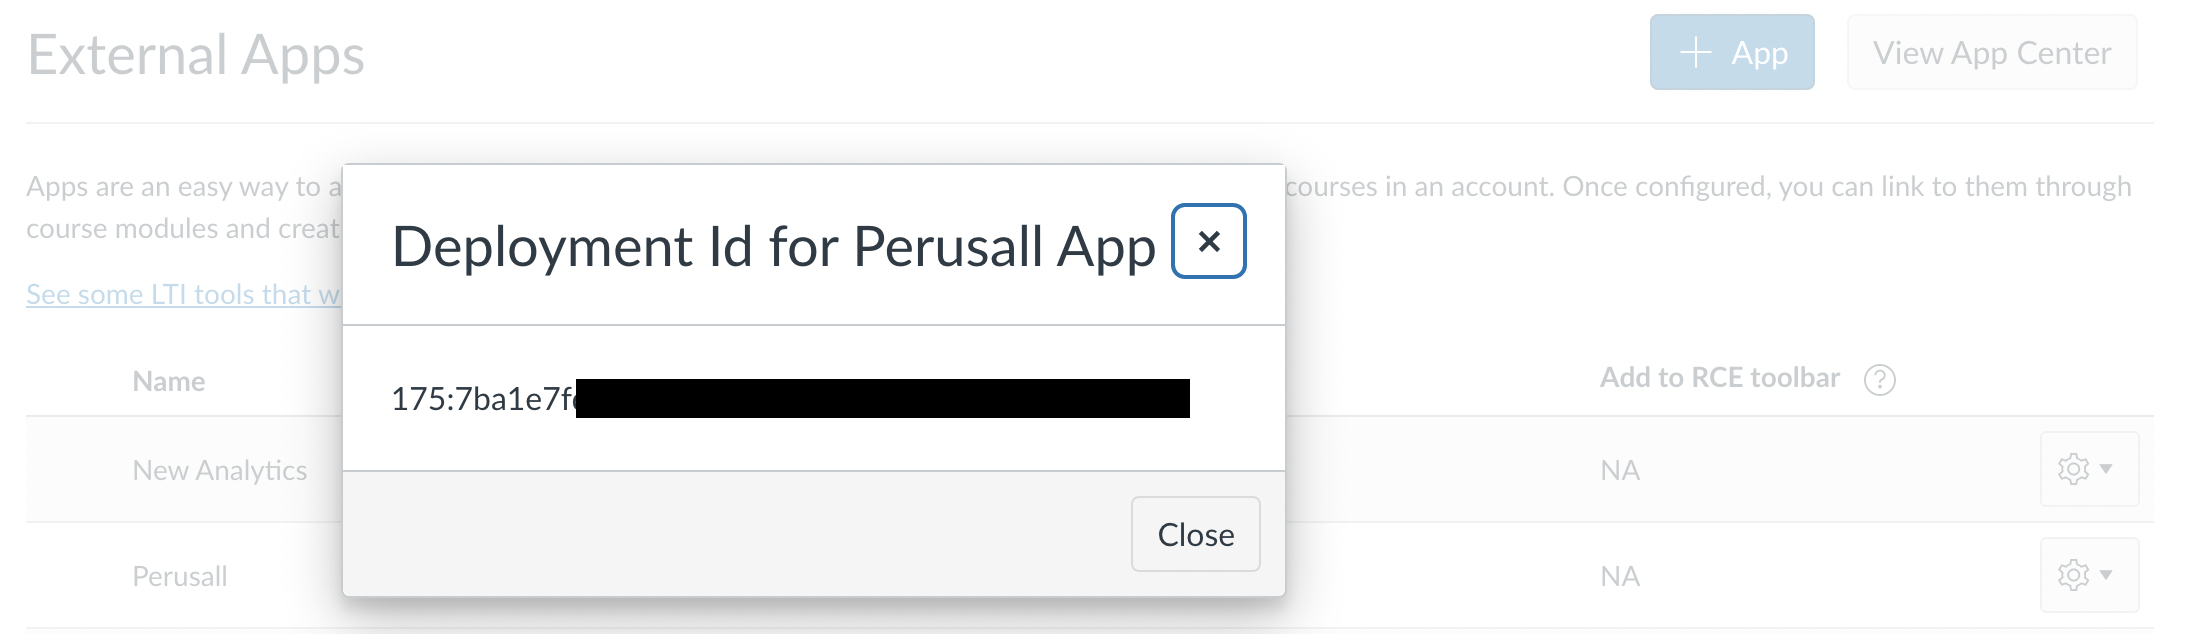The image size is (2198, 634).
Task: Click the New Analytics app name
Action: tap(219, 469)
